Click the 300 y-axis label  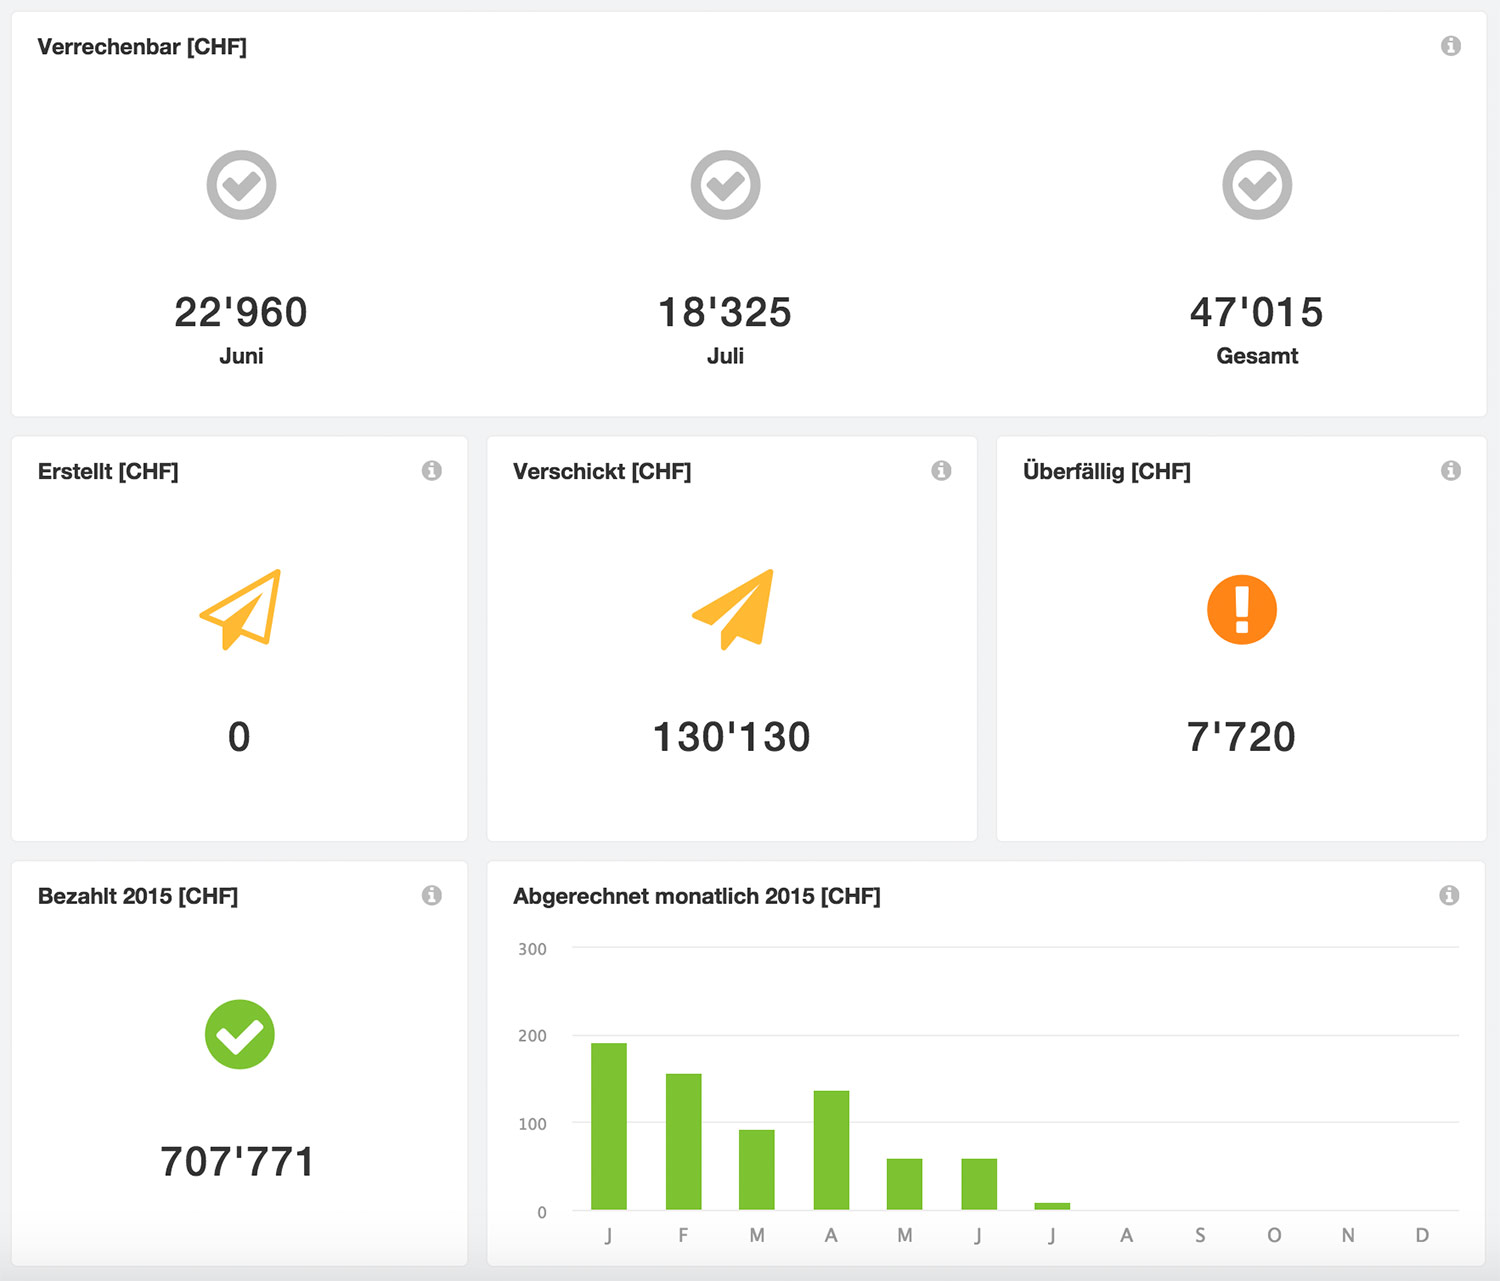click(x=532, y=949)
